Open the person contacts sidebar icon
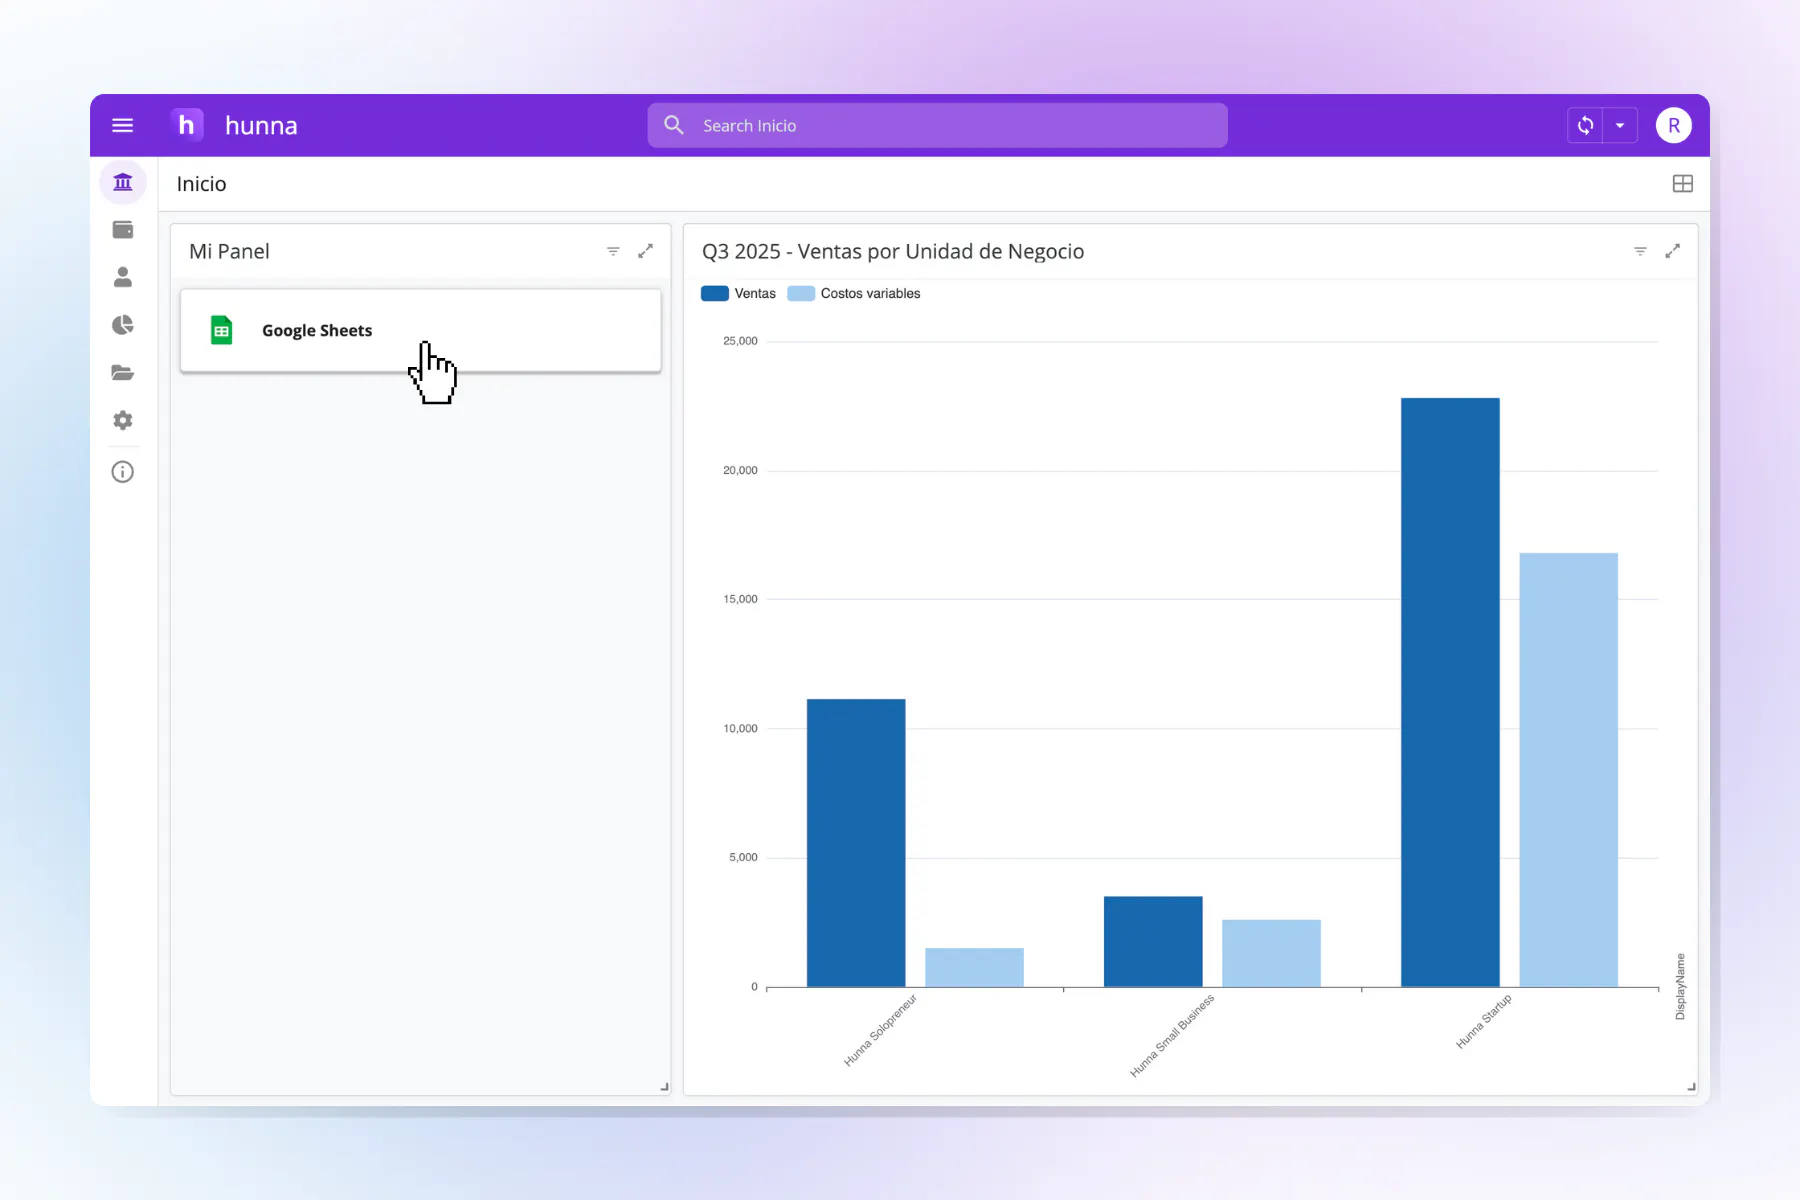 (123, 277)
